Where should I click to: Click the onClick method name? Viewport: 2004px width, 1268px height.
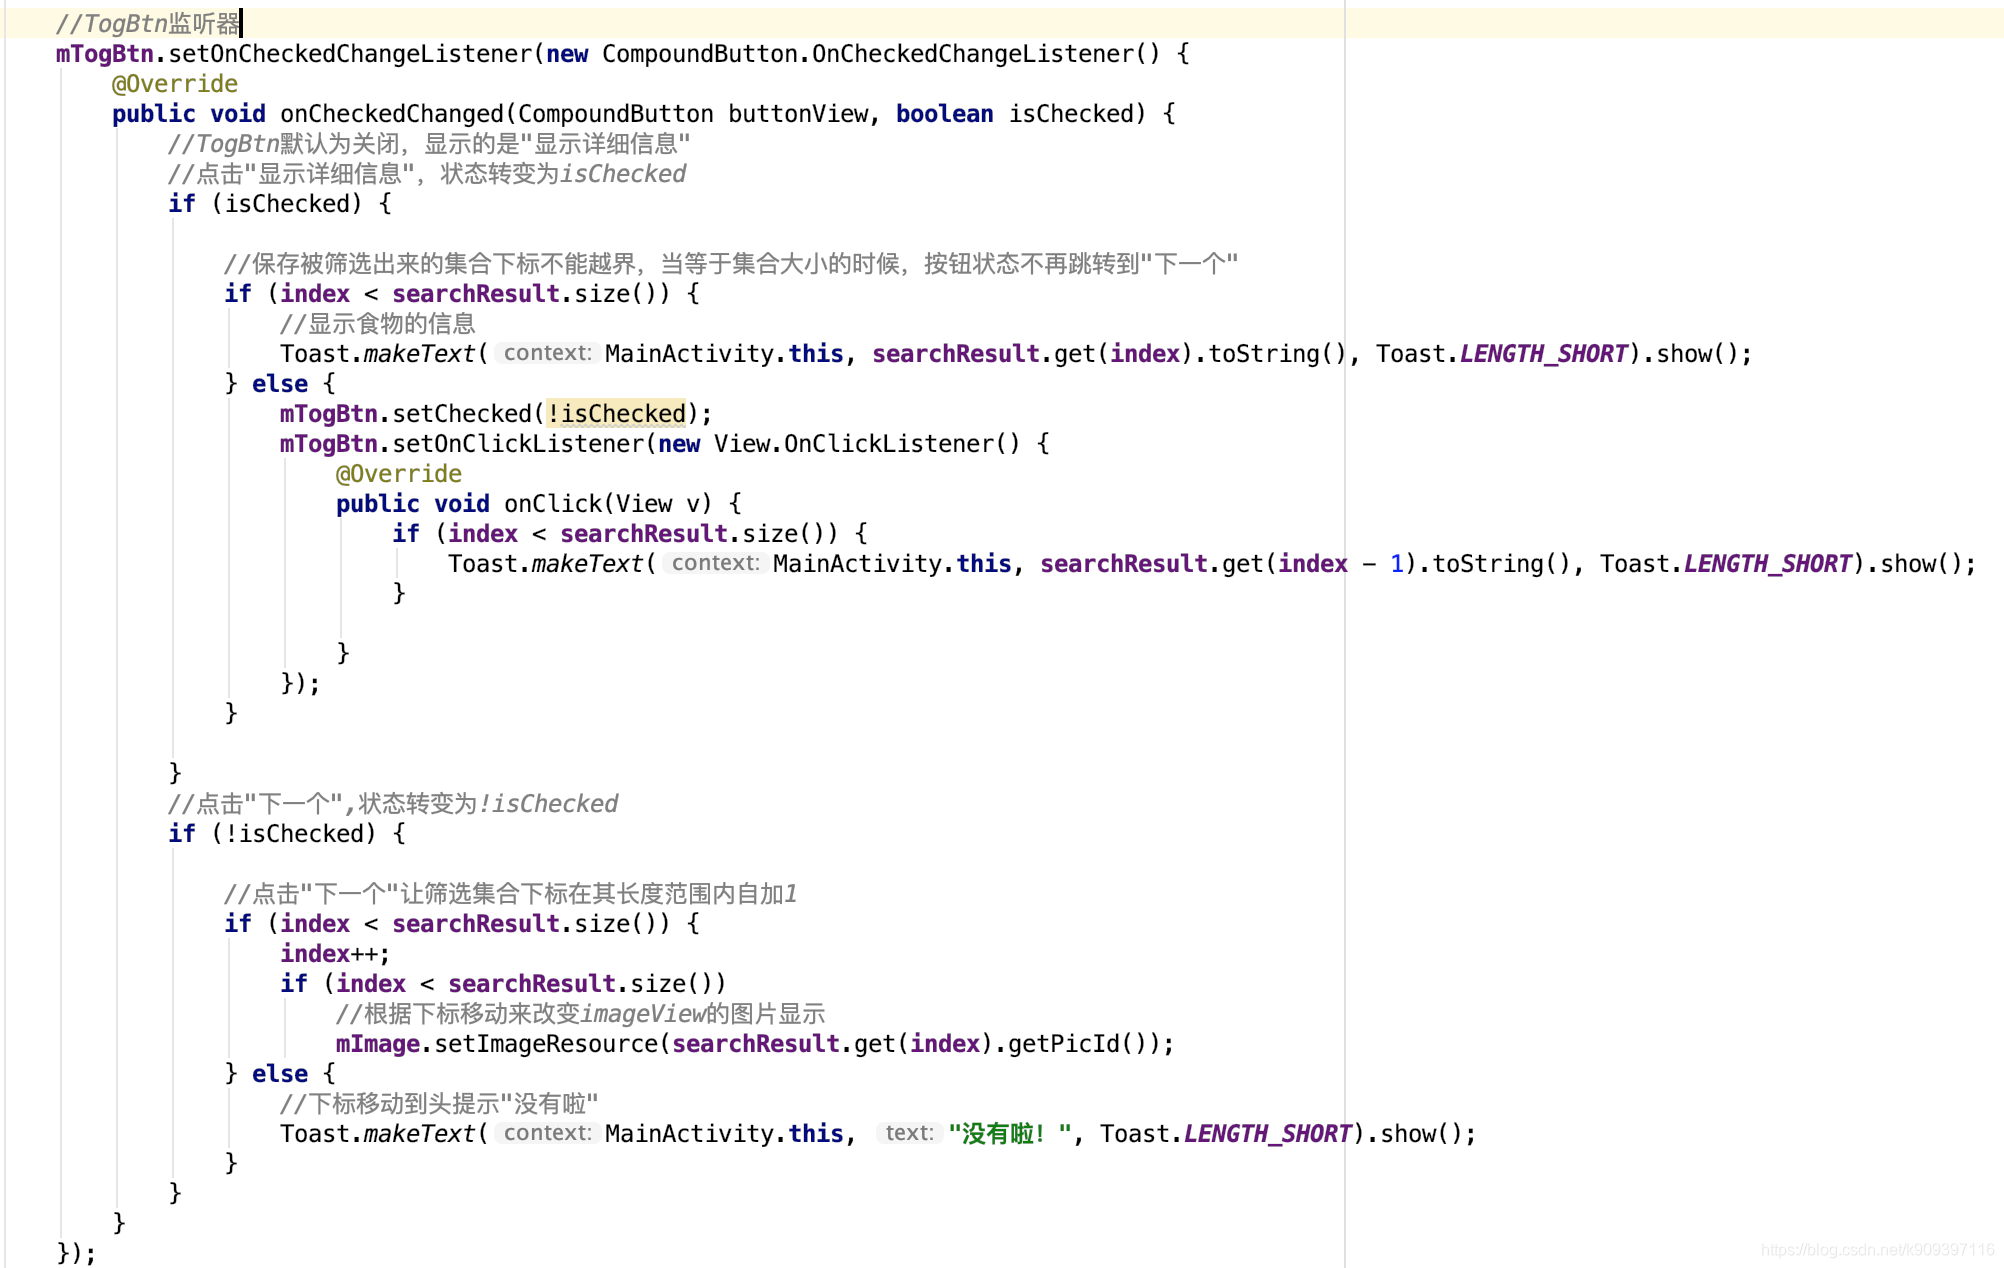coord(552,504)
